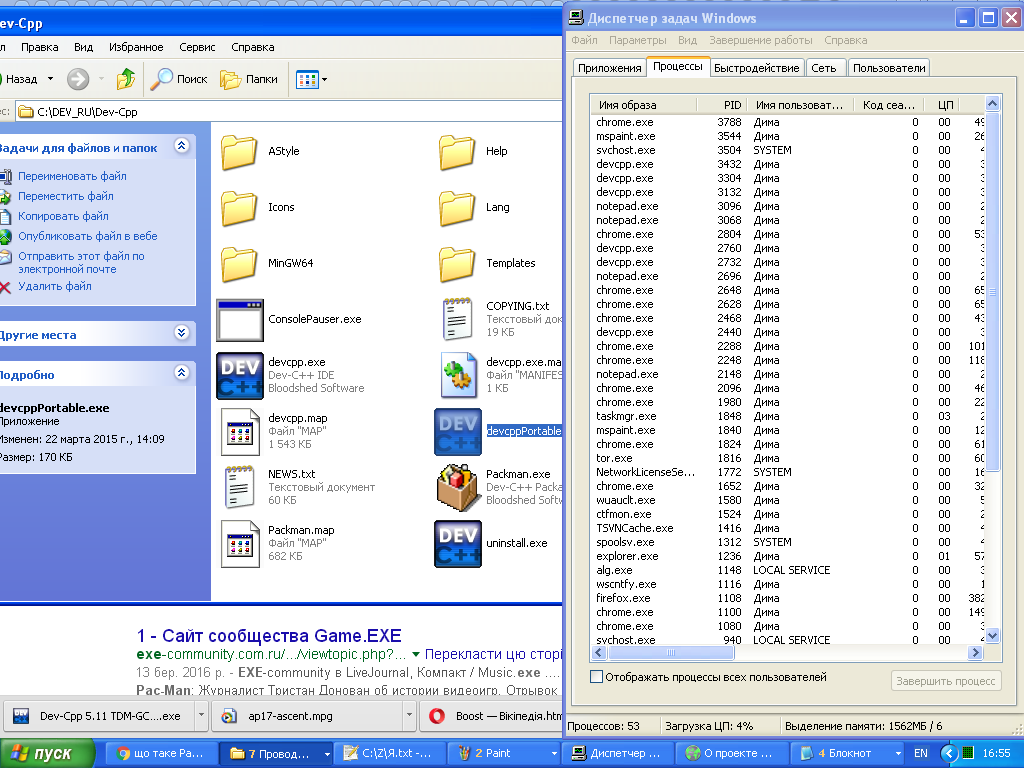Click the пуск Start button
The height and width of the screenshot is (768, 1024).
tap(45, 753)
